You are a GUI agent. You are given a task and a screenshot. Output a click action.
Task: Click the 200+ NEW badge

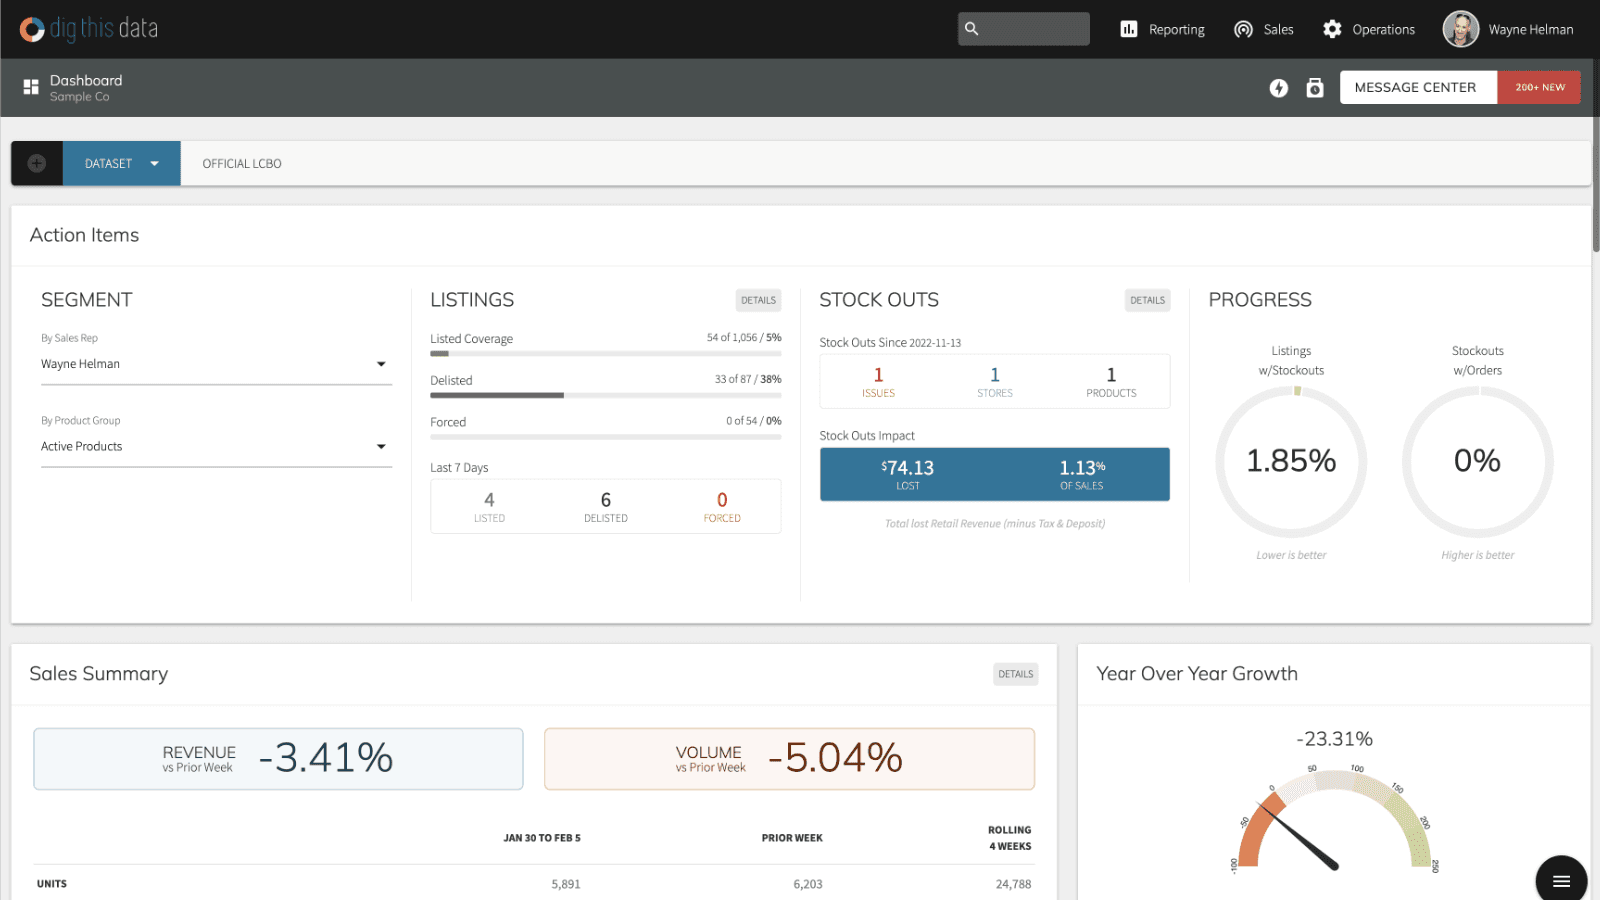coord(1539,87)
